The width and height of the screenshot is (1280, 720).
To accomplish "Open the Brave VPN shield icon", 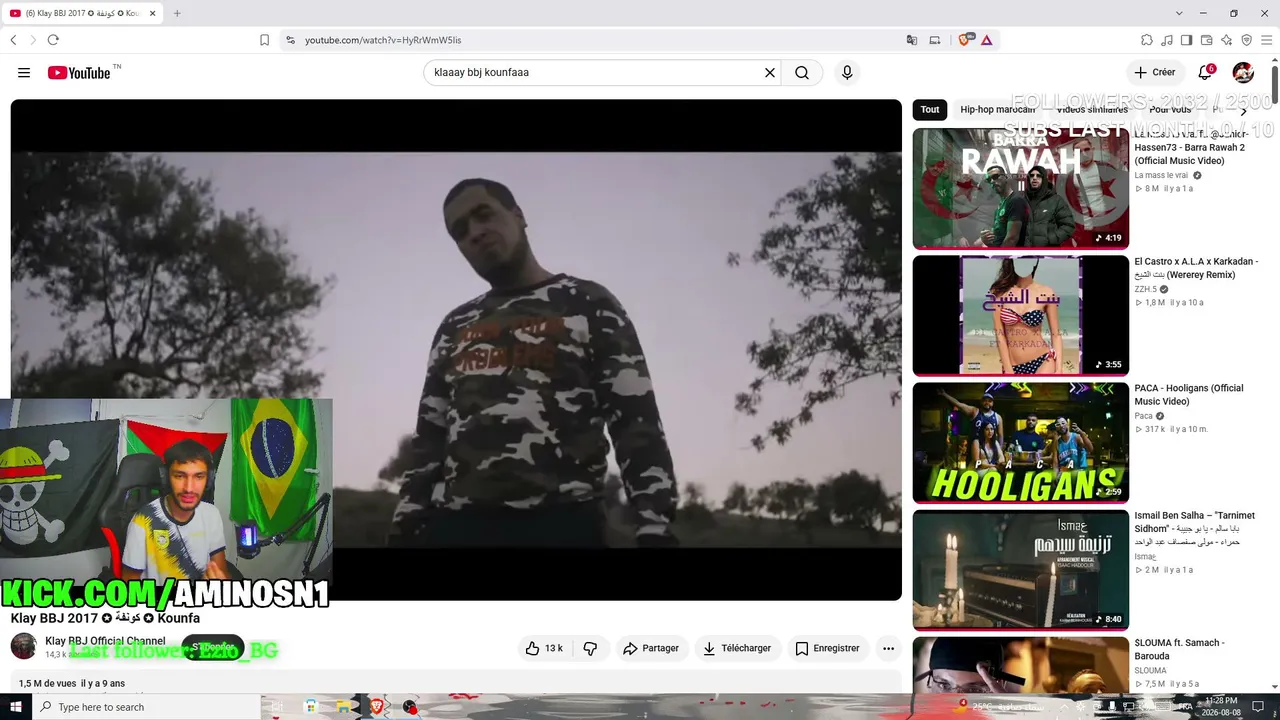I will tap(1246, 40).
